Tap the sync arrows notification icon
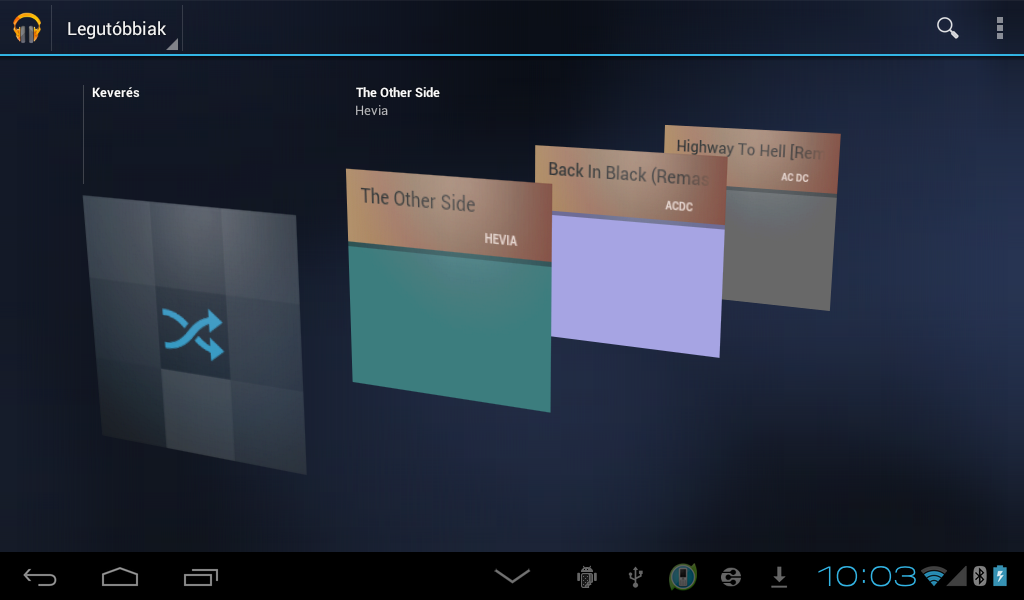 [x=731, y=577]
